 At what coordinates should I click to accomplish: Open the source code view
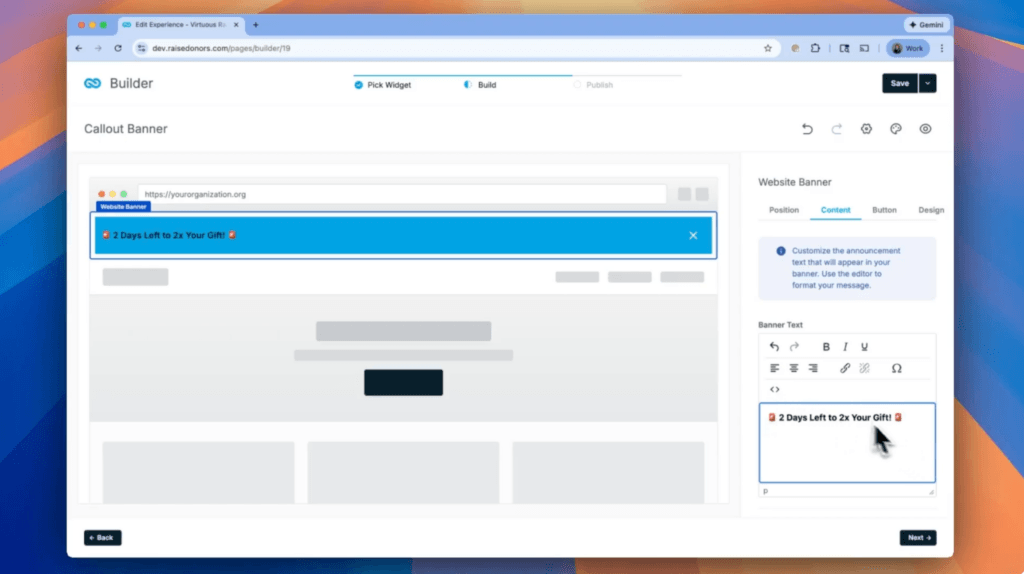click(775, 389)
